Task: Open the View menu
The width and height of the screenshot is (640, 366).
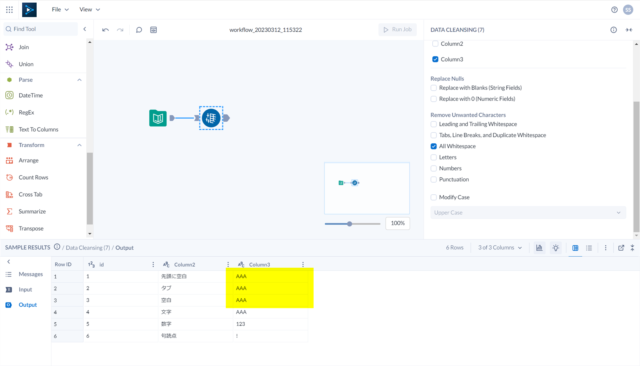Action: (x=89, y=9)
